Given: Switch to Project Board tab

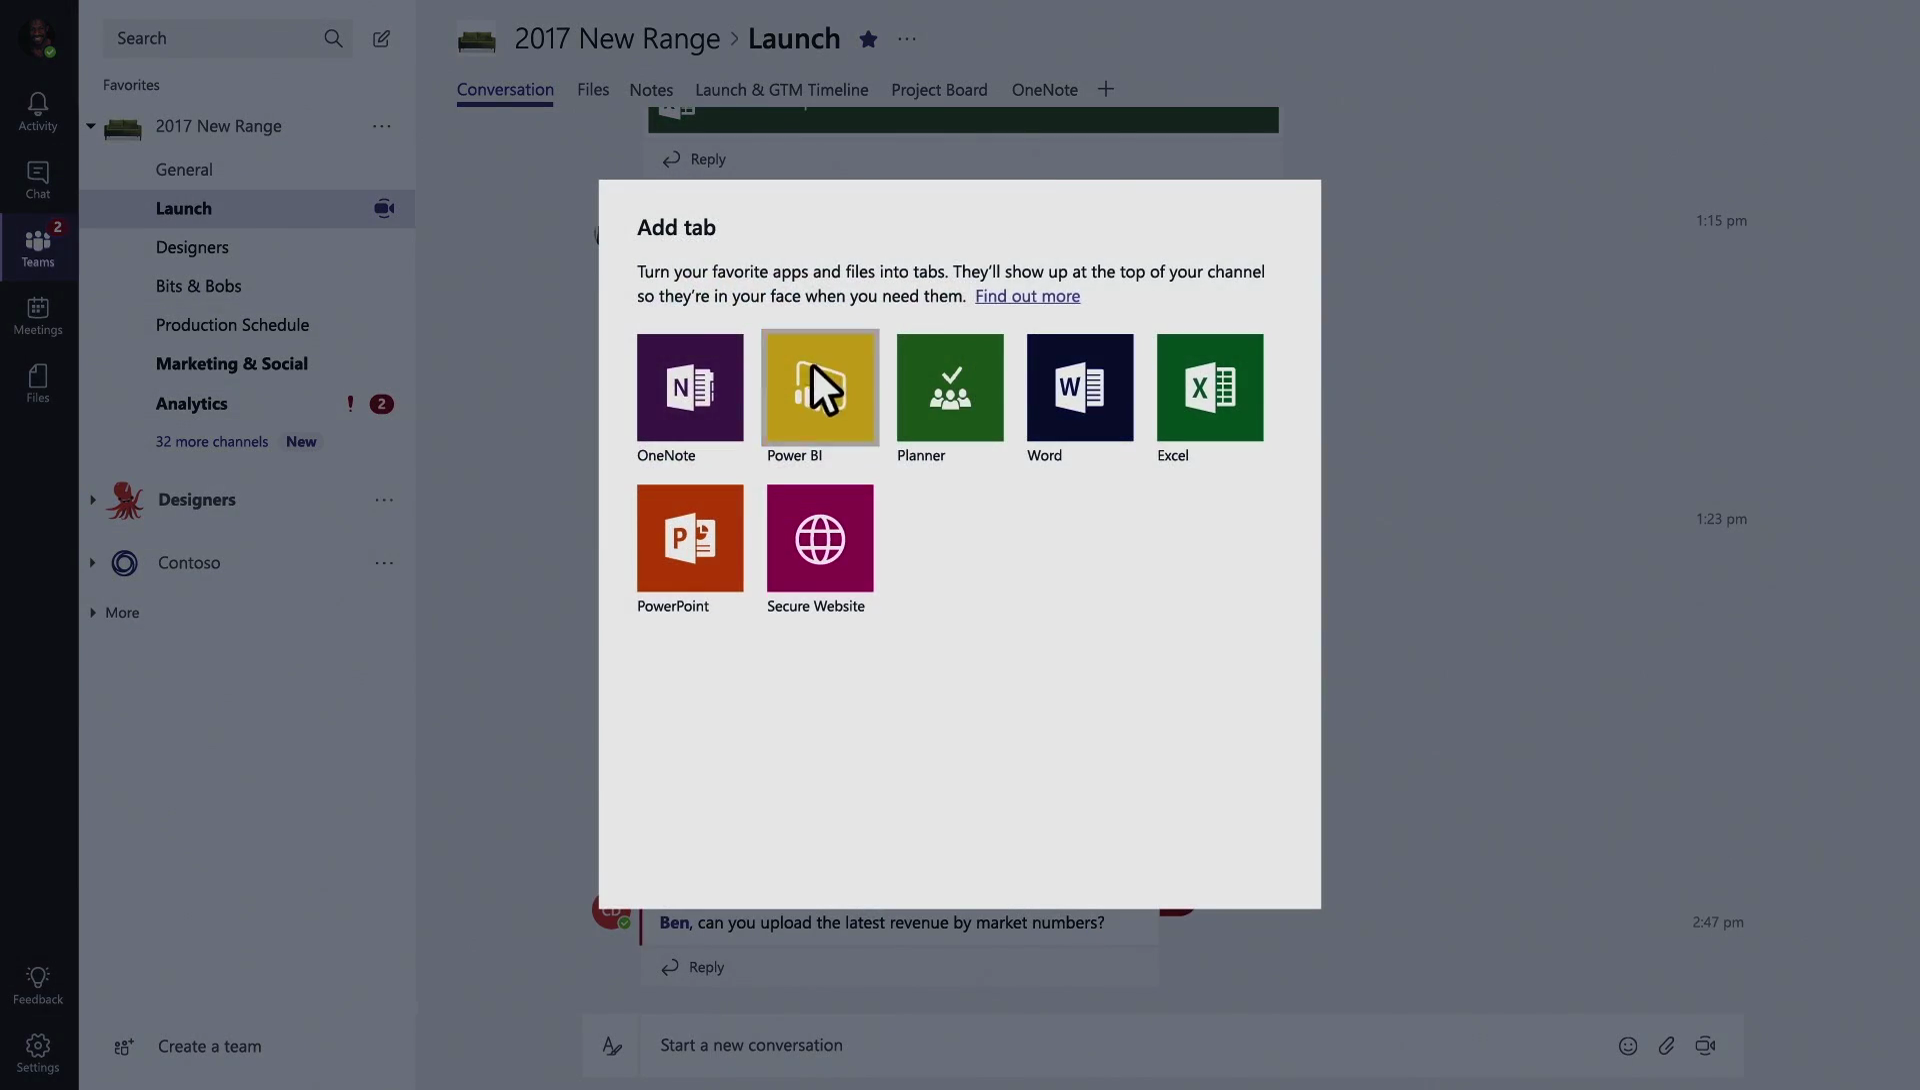Looking at the screenshot, I should click(x=939, y=90).
